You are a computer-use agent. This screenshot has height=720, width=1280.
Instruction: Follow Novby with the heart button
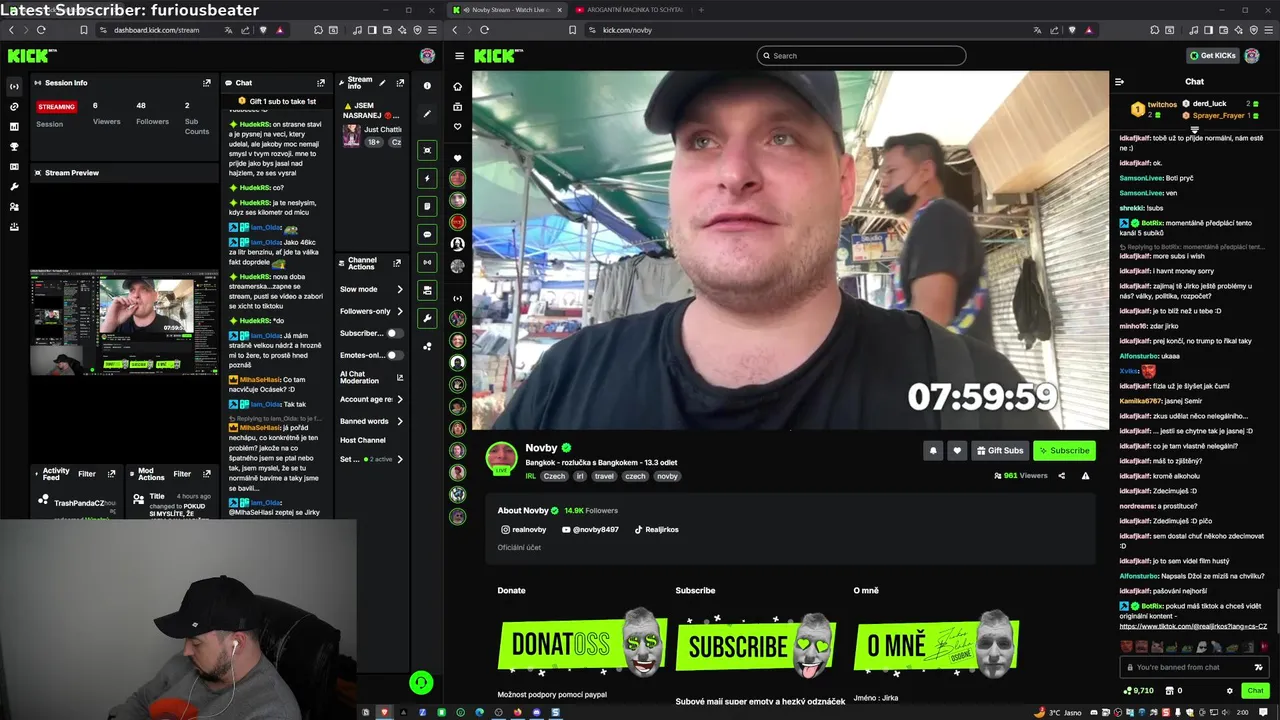(x=957, y=451)
